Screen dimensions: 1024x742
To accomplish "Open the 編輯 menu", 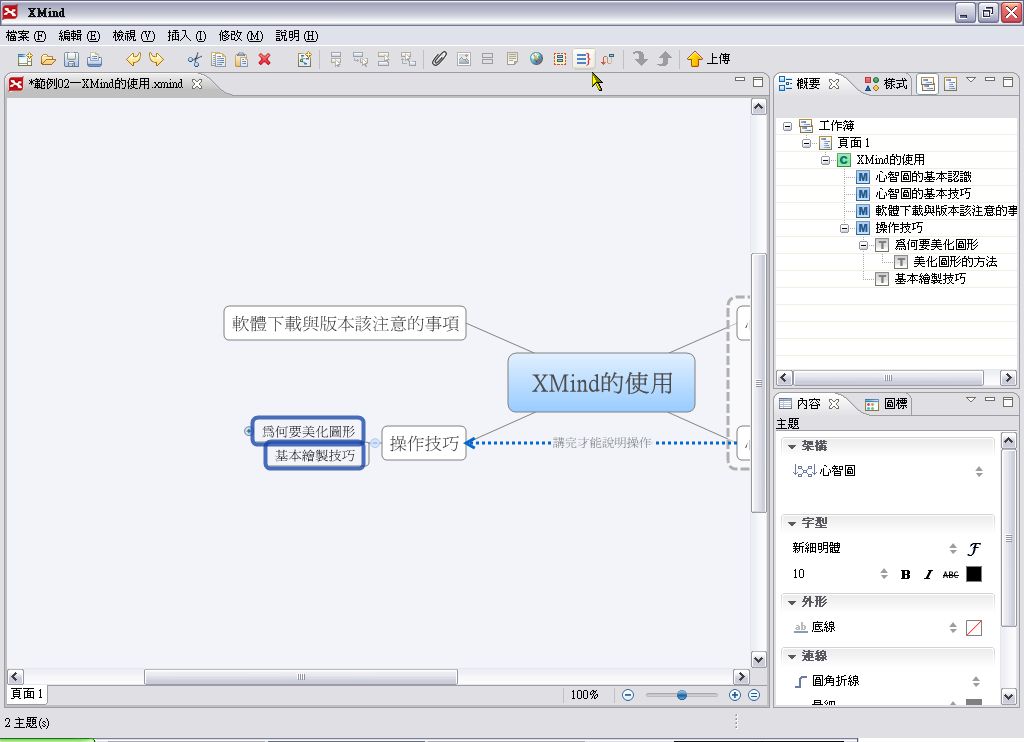I will coord(79,36).
